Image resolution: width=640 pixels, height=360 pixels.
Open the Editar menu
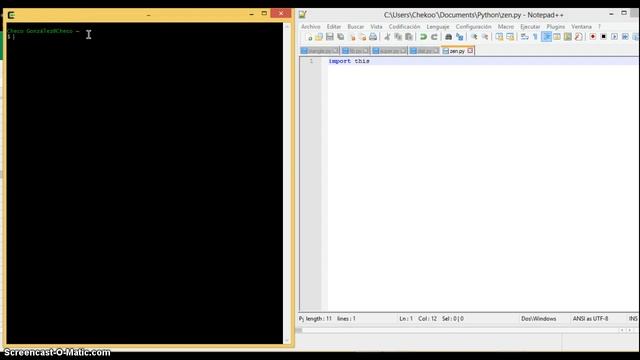(x=333, y=27)
